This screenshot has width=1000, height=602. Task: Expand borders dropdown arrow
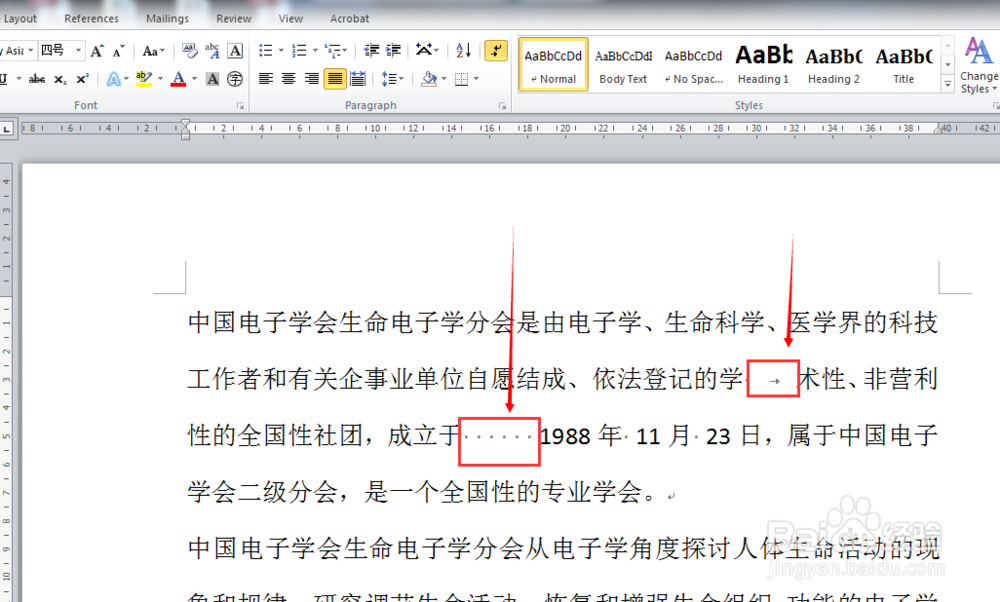click(x=476, y=79)
